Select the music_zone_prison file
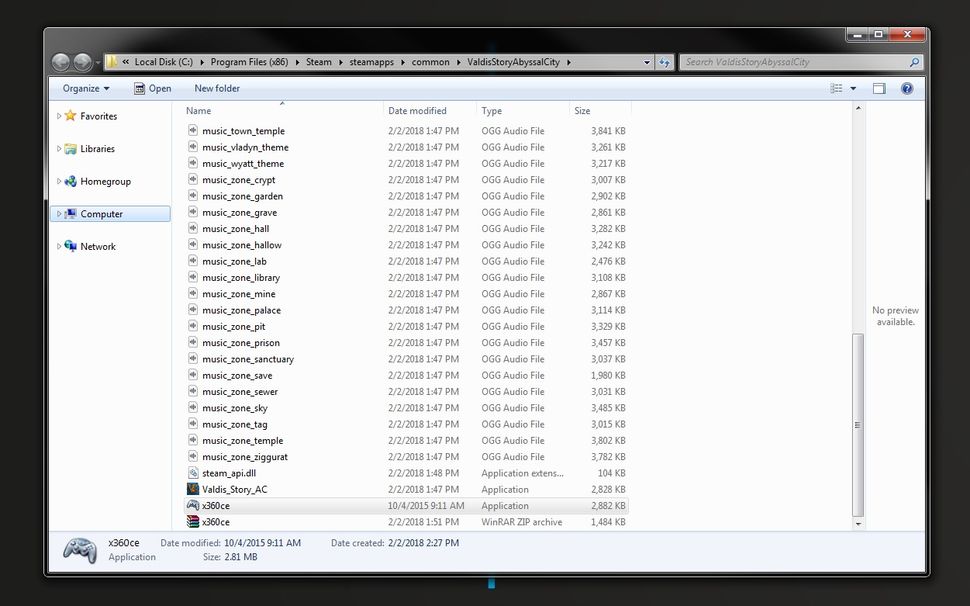 click(x=241, y=343)
